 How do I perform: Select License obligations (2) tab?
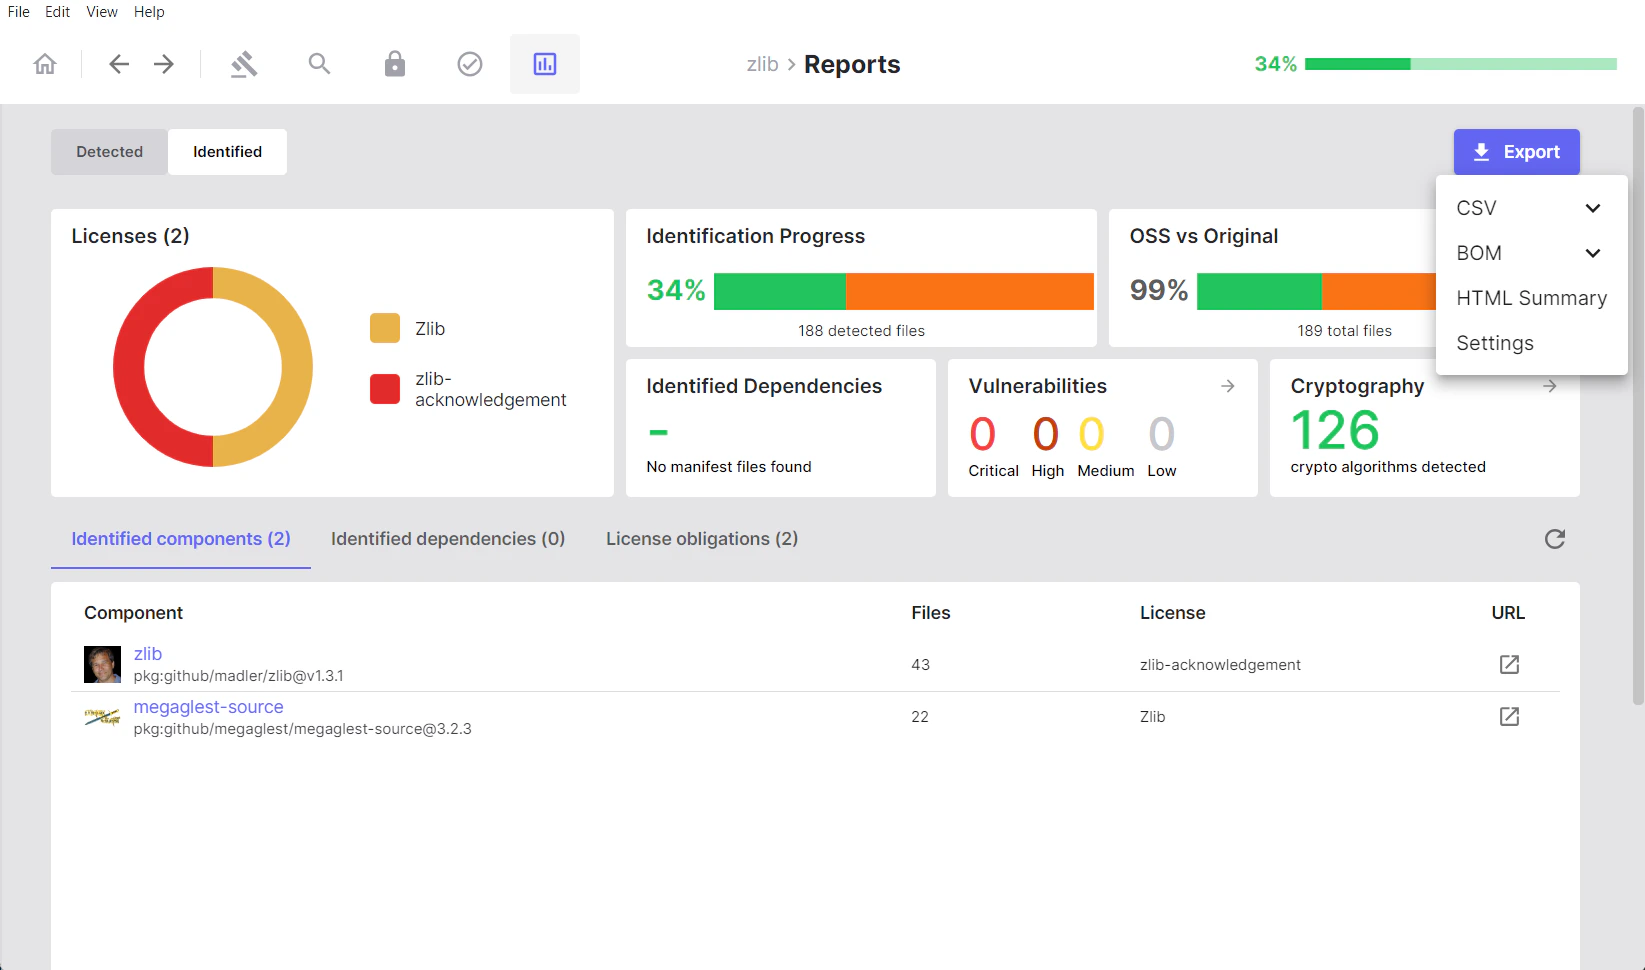click(x=702, y=539)
